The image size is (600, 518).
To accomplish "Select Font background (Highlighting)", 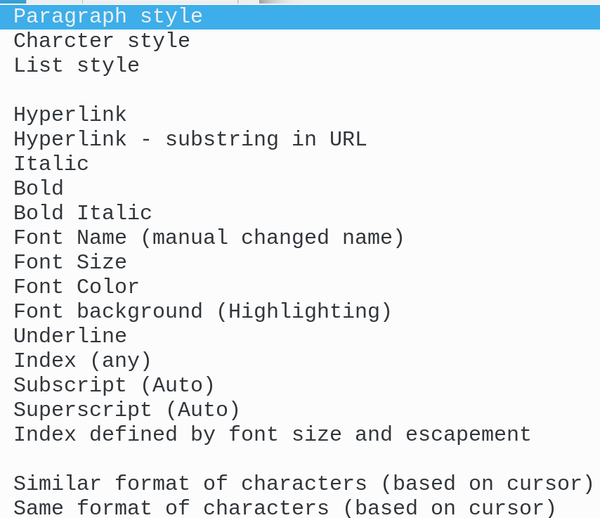I will [300, 311].
